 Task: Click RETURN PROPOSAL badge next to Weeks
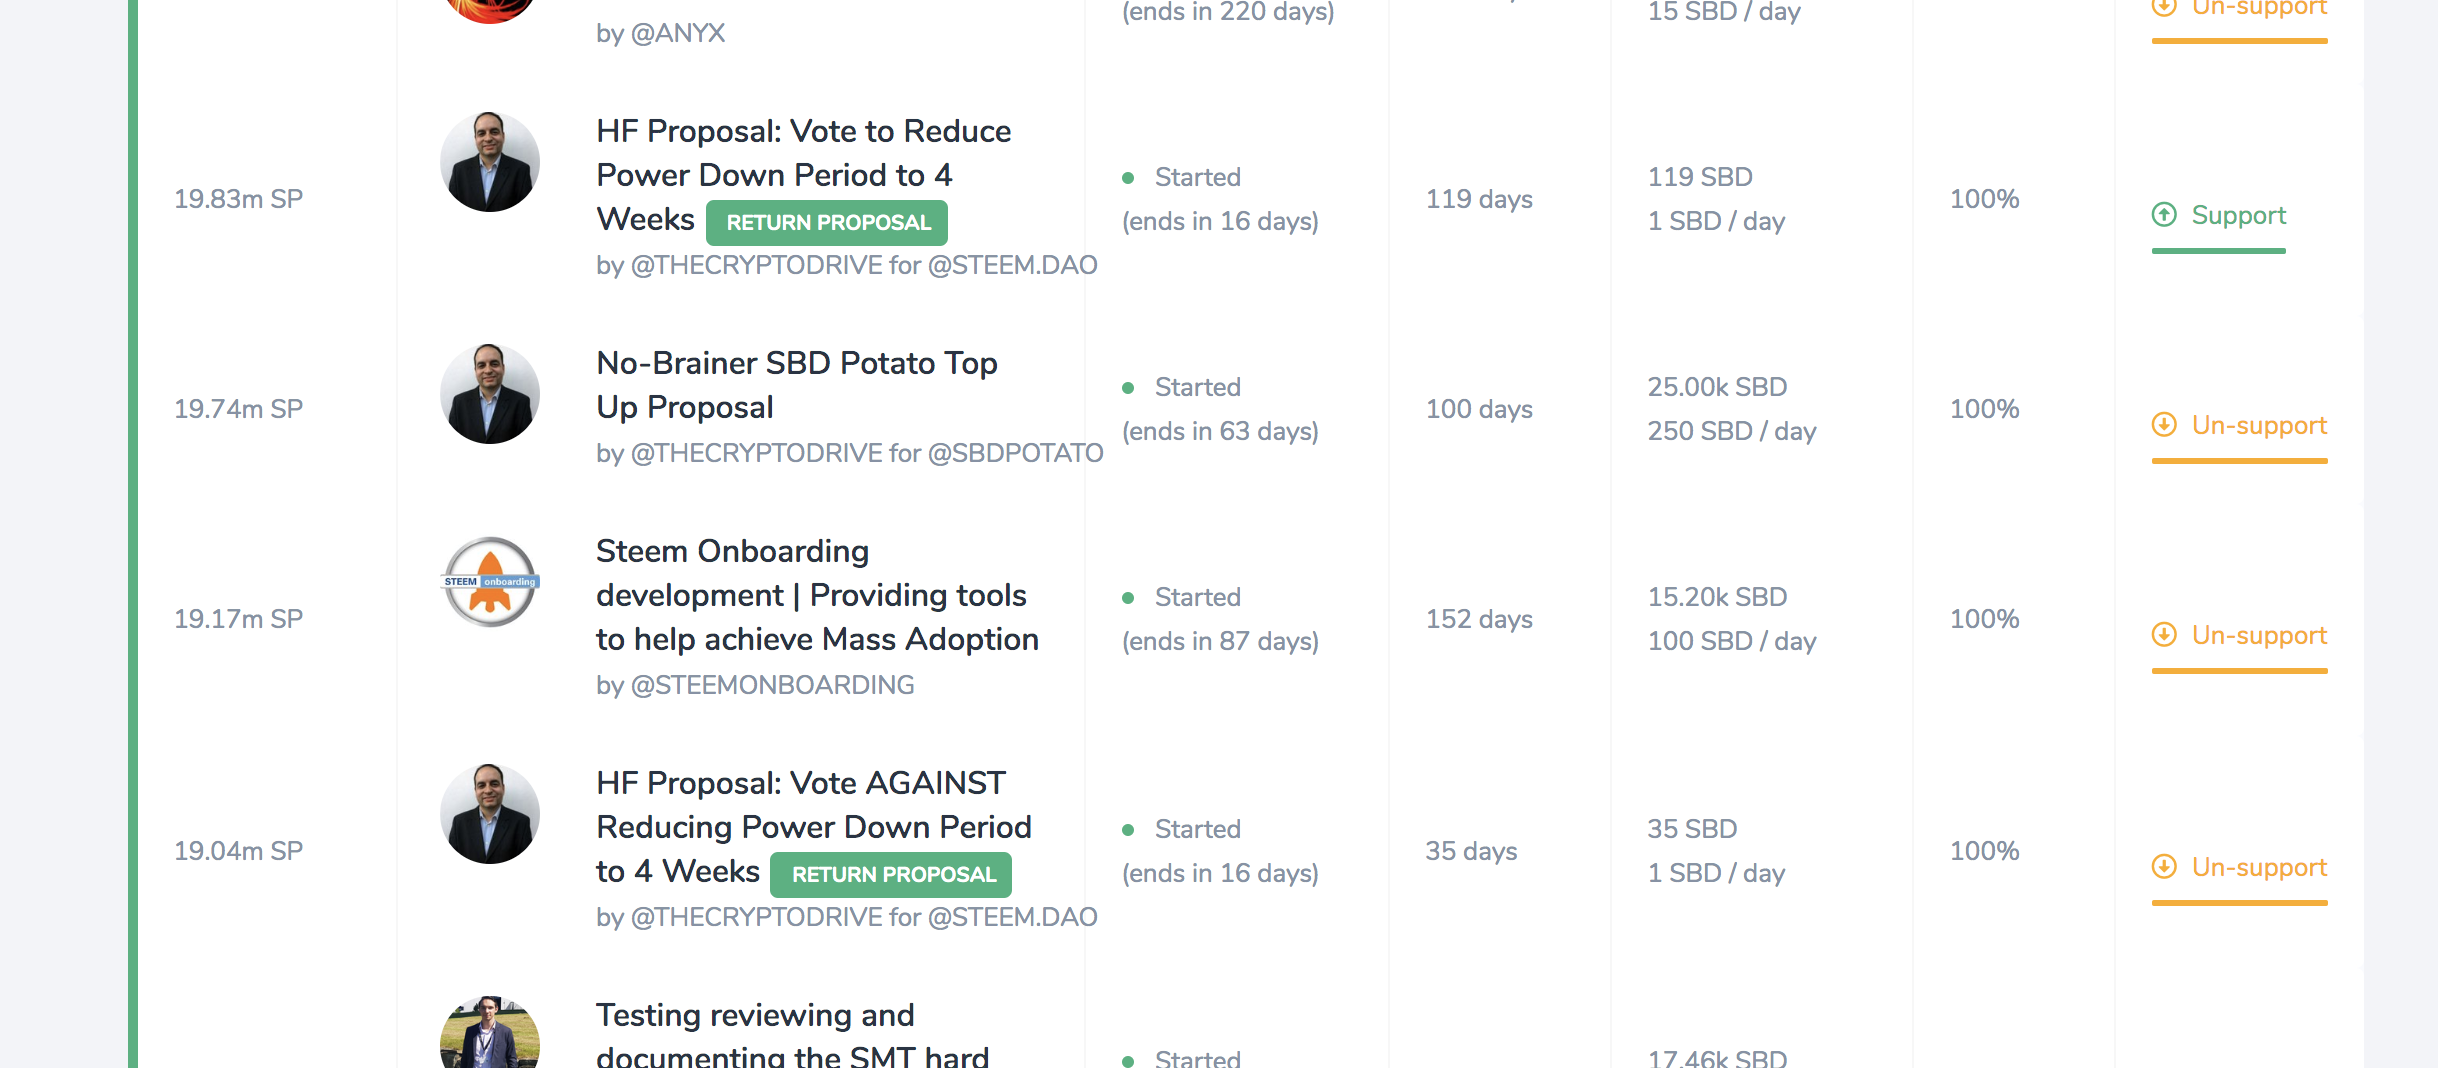827,222
